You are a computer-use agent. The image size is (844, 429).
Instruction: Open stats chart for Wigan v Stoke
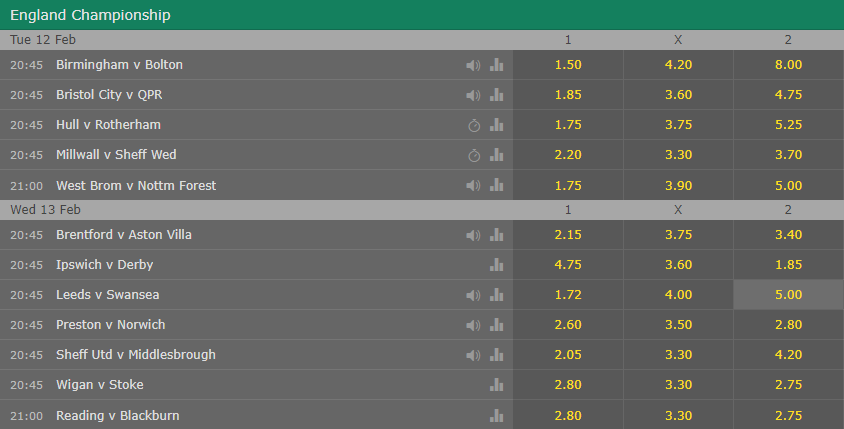497,385
